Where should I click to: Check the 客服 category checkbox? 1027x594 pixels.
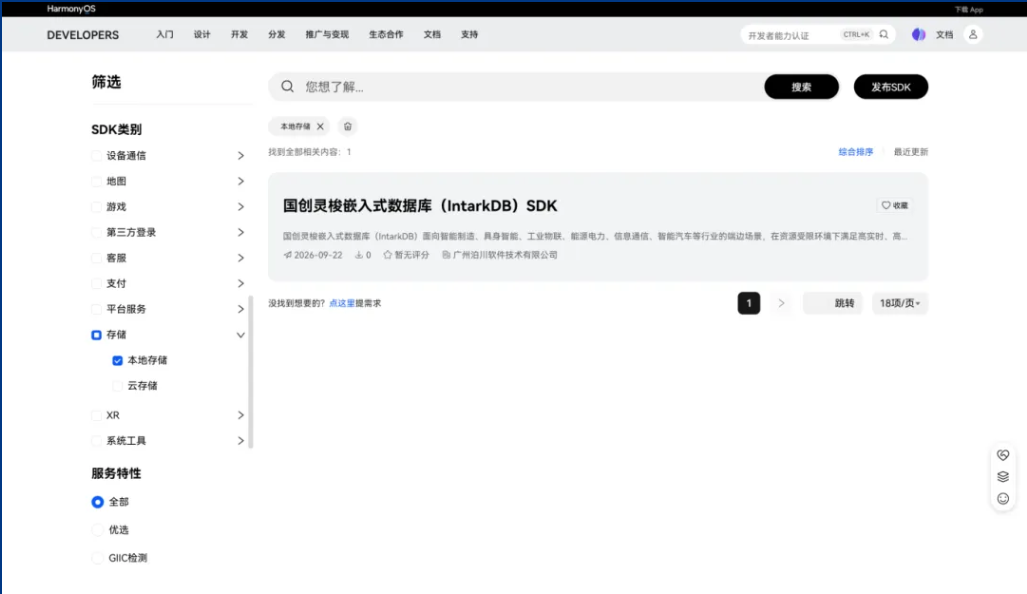96,258
